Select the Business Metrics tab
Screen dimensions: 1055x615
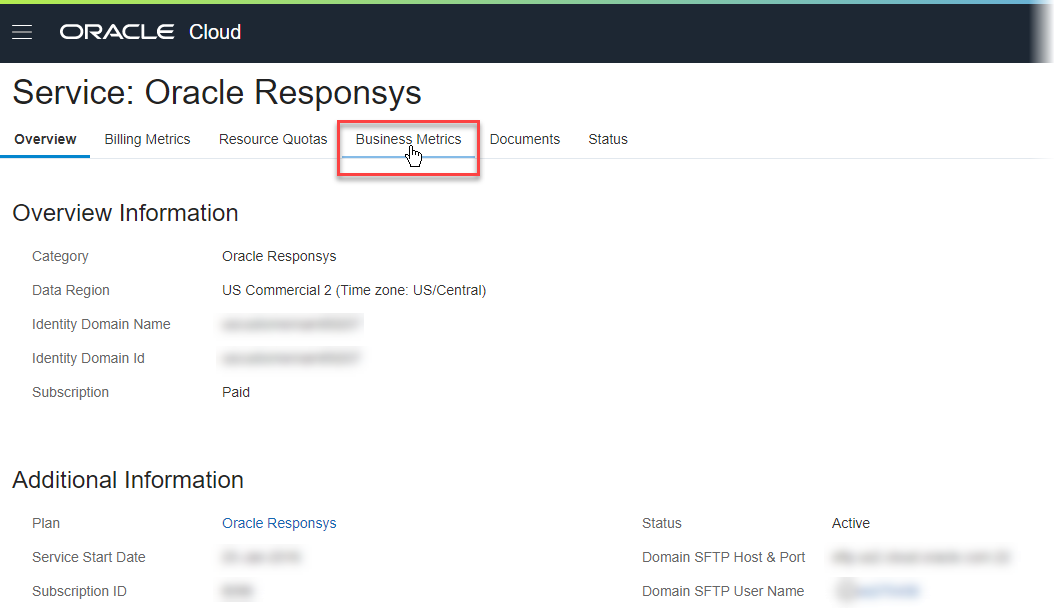click(x=408, y=139)
